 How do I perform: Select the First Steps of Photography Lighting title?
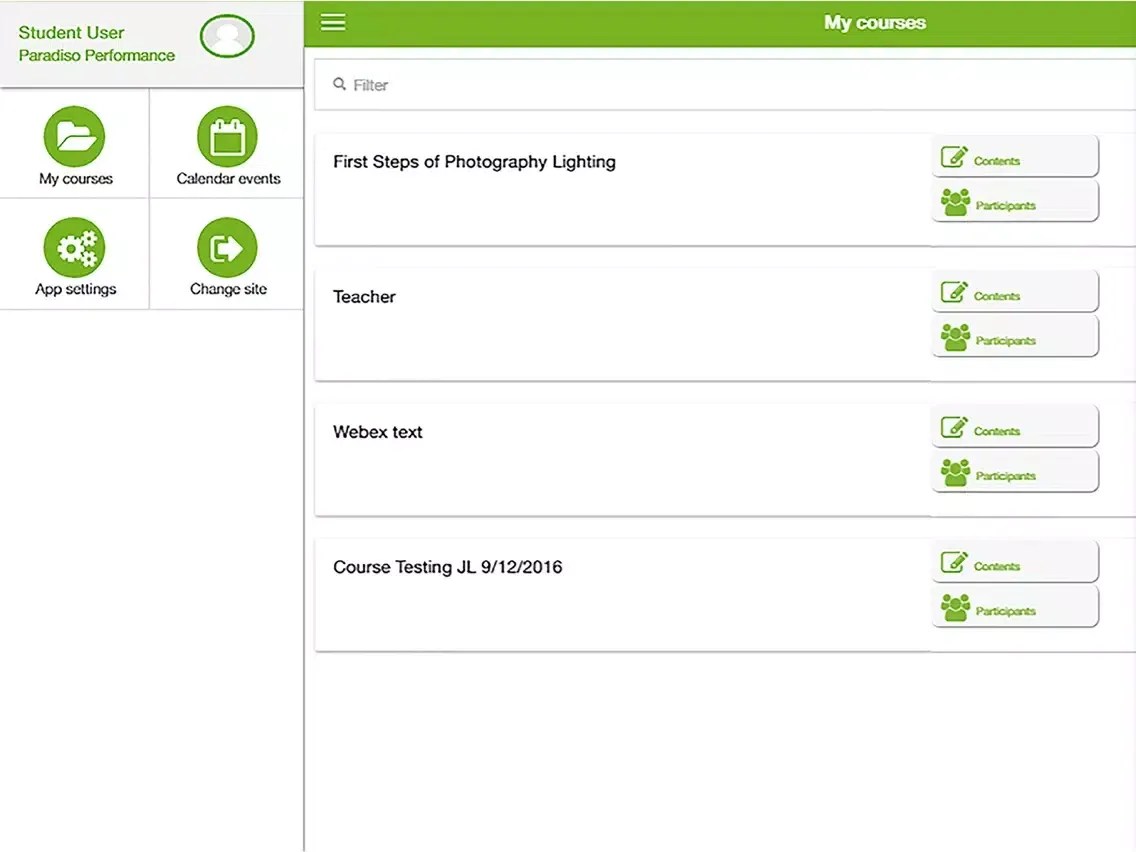point(475,162)
